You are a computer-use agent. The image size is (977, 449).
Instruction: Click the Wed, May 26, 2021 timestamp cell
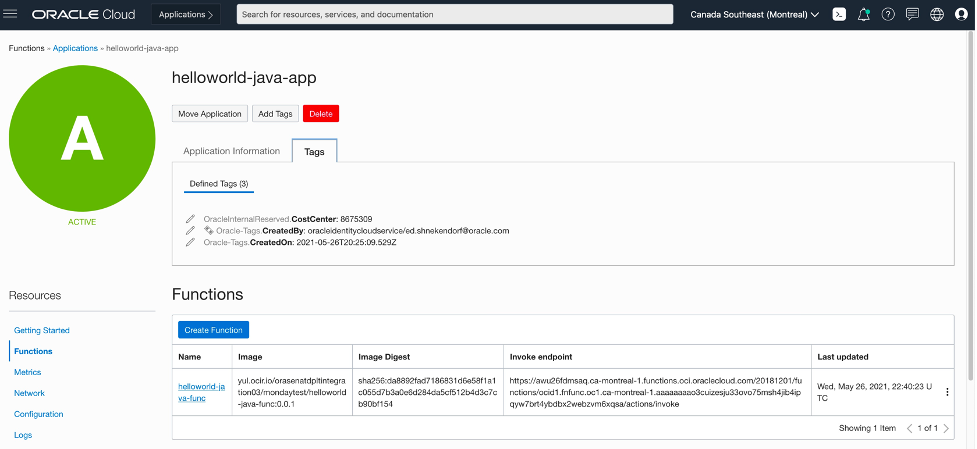tap(874, 392)
